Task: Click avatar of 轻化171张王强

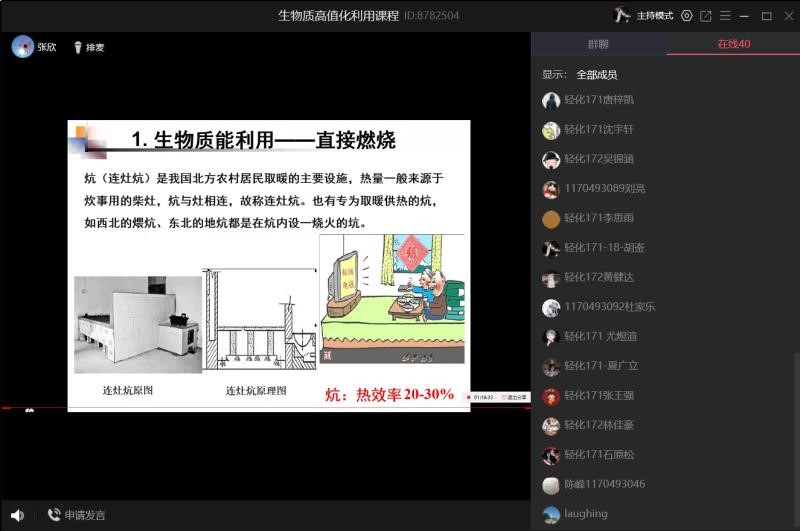Action: 551,396
